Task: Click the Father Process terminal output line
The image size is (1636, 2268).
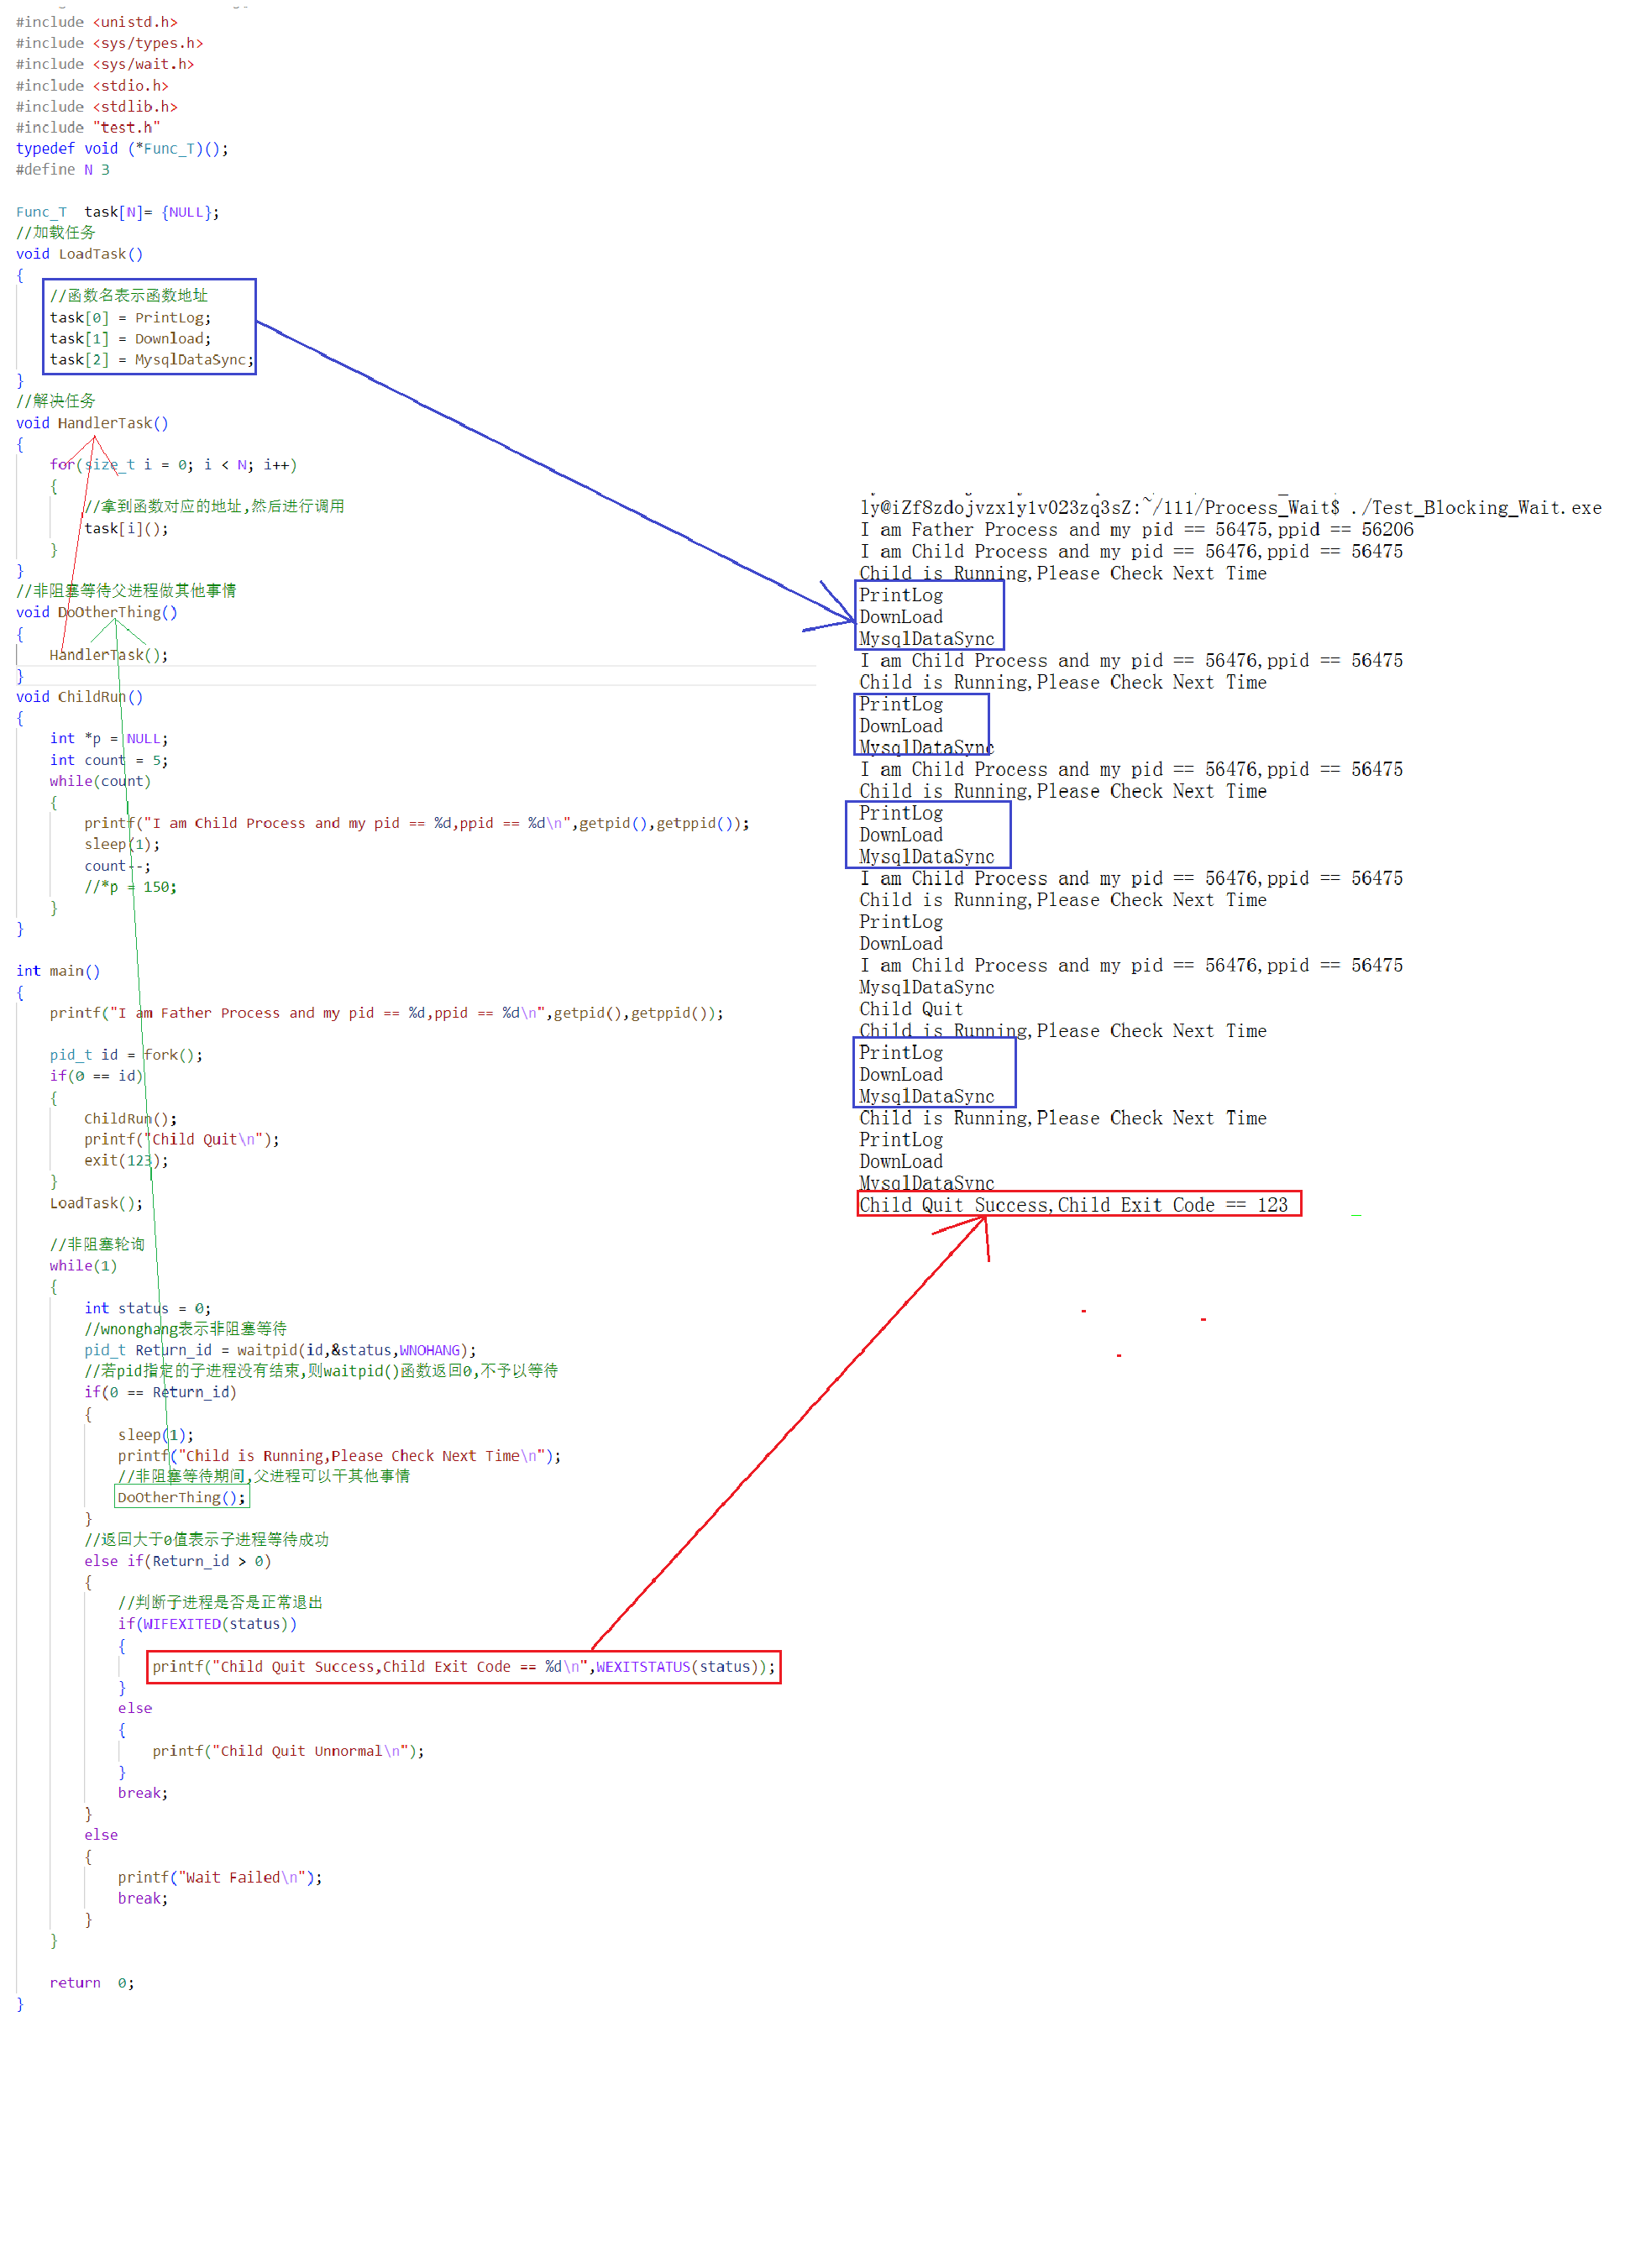Action: pyautogui.click(x=1136, y=529)
